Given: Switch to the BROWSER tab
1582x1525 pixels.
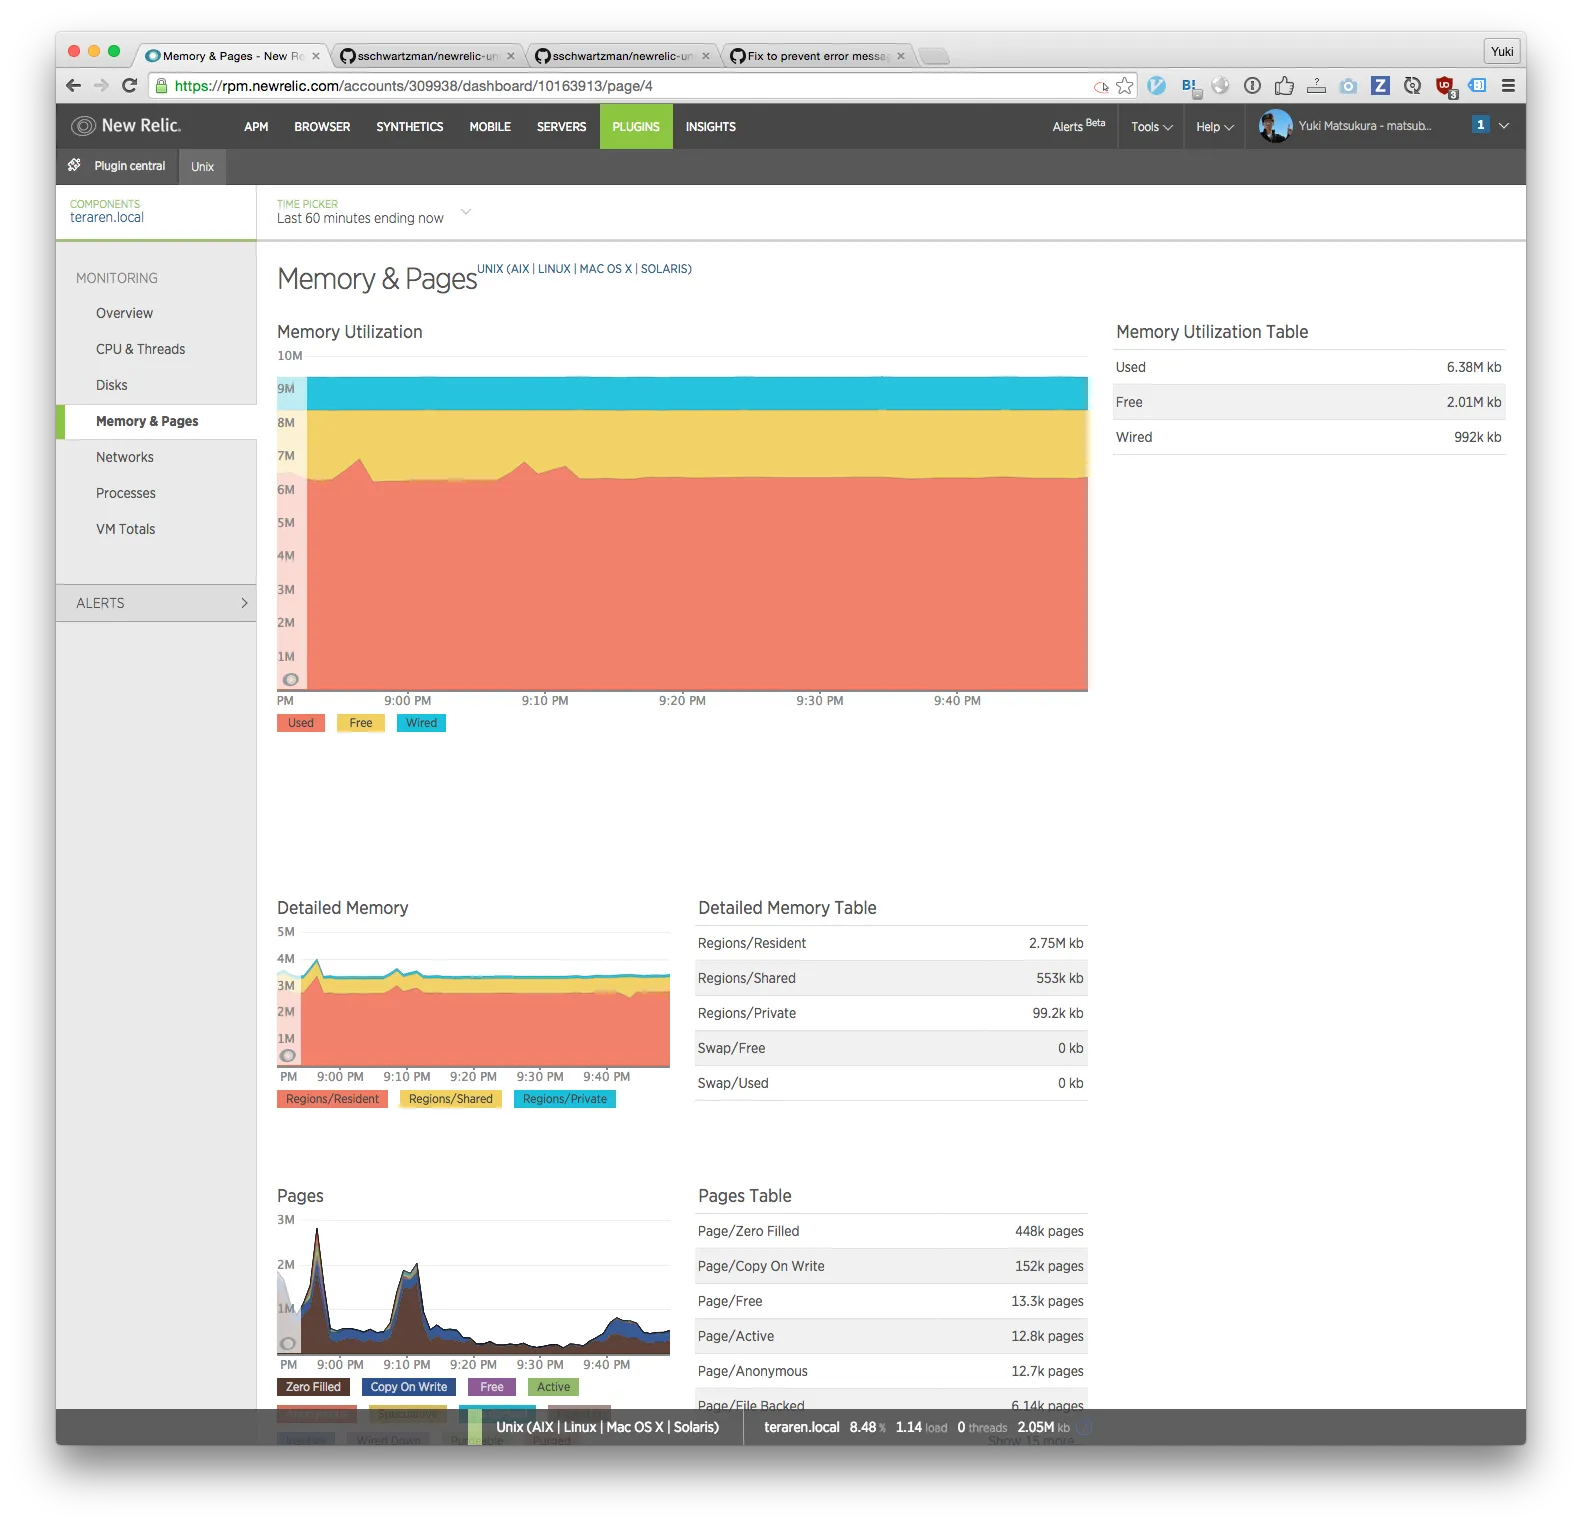Looking at the screenshot, I should 322,127.
